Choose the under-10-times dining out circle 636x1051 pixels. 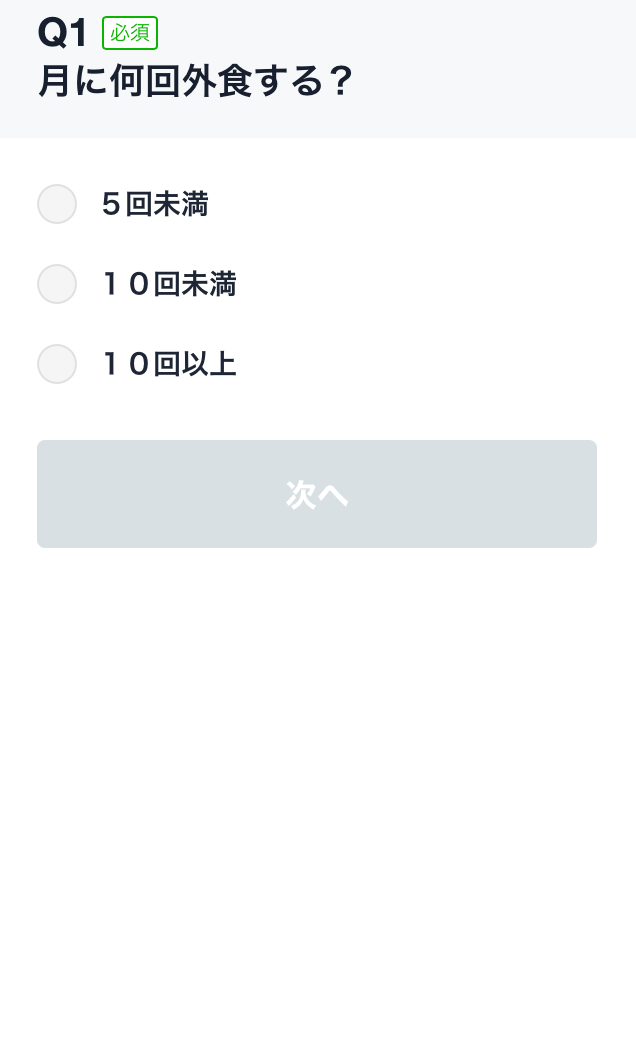pyautogui.click(x=57, y=284)
